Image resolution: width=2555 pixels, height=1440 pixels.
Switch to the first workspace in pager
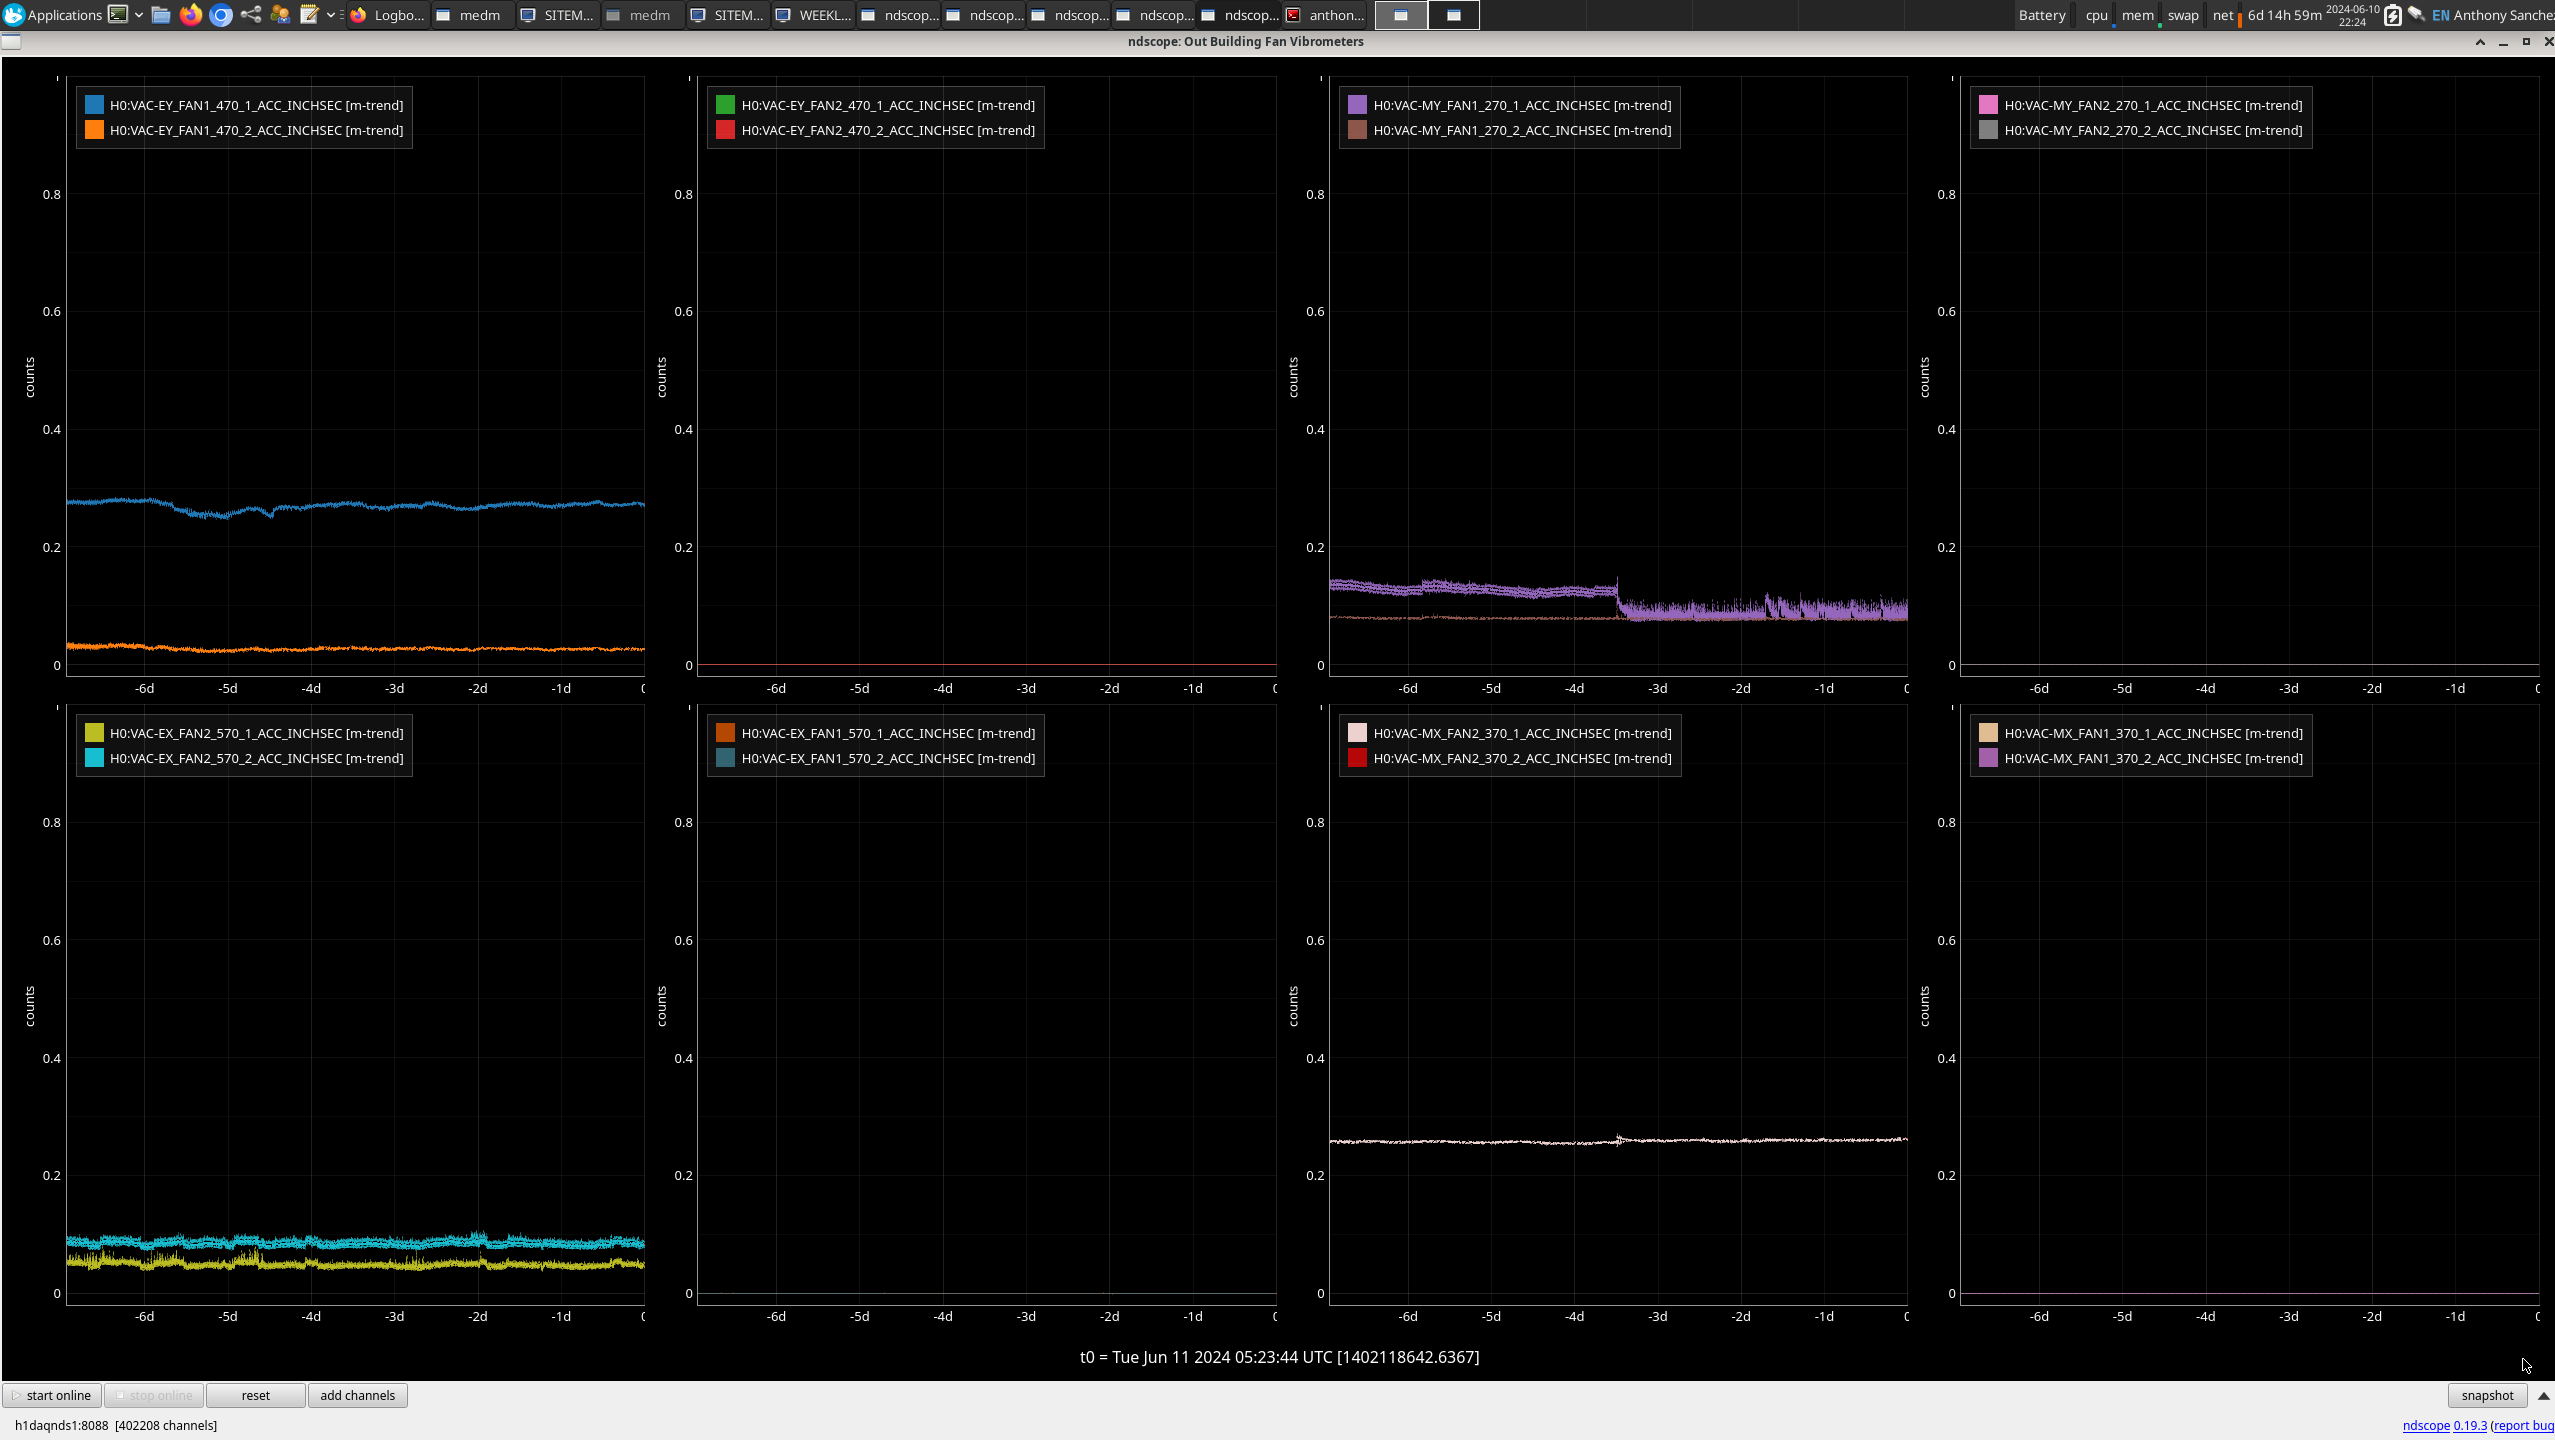(x=1401, y=15)
